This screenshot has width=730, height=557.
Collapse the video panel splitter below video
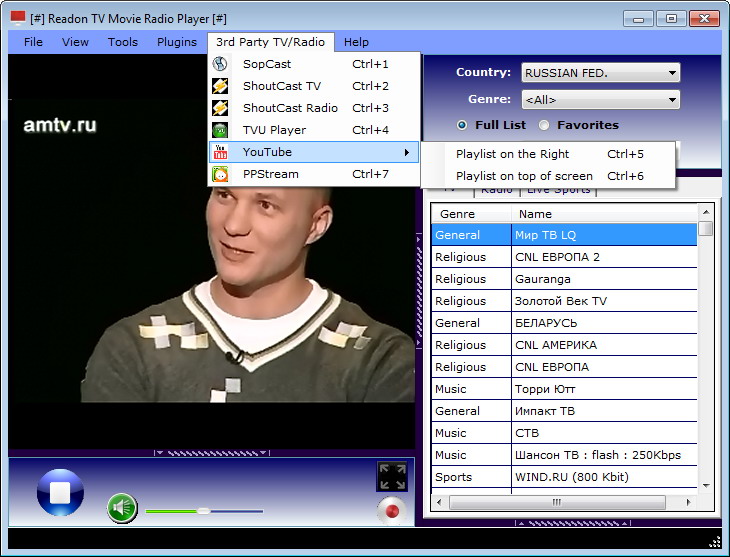click(212, 453)
